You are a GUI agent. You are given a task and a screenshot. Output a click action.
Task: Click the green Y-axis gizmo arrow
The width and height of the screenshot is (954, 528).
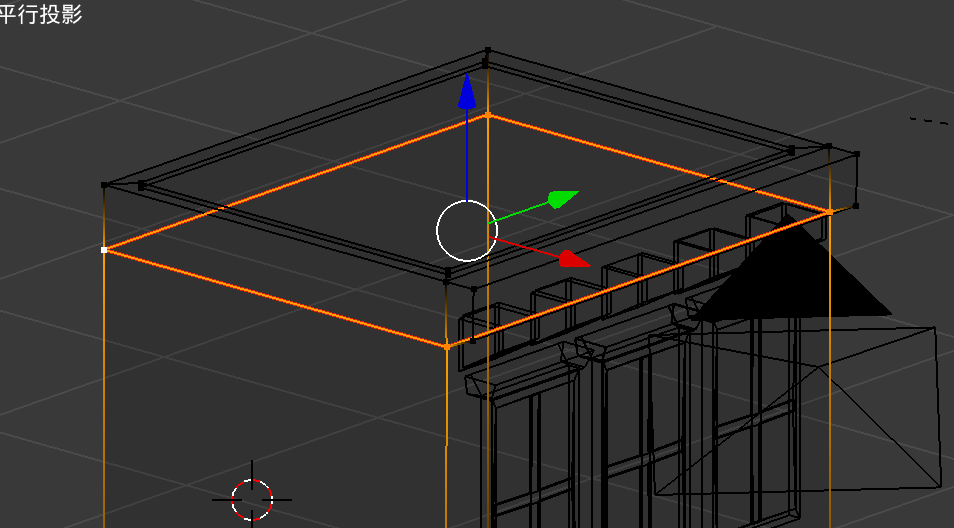click(x=563, y=199)
